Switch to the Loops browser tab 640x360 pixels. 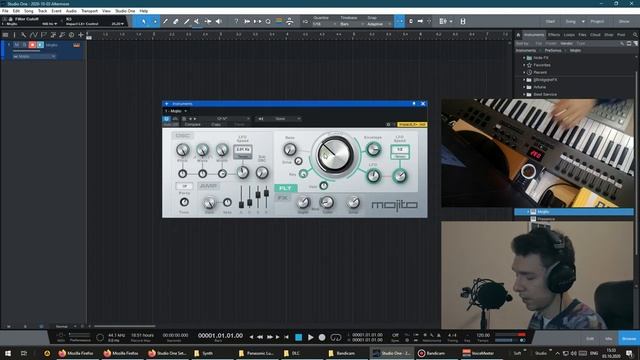click(569, 35)
